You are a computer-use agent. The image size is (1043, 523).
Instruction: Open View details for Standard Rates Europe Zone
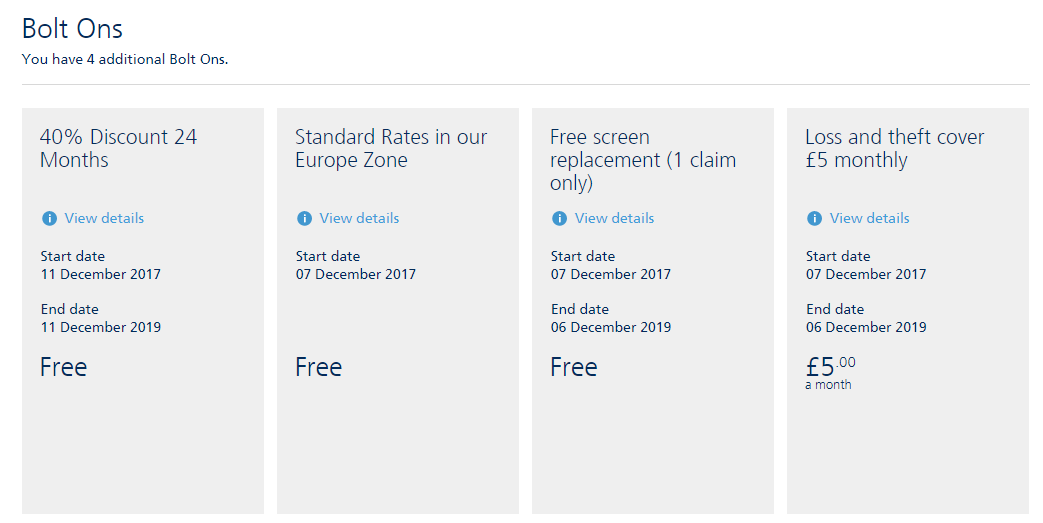click(x=359, y=218)
